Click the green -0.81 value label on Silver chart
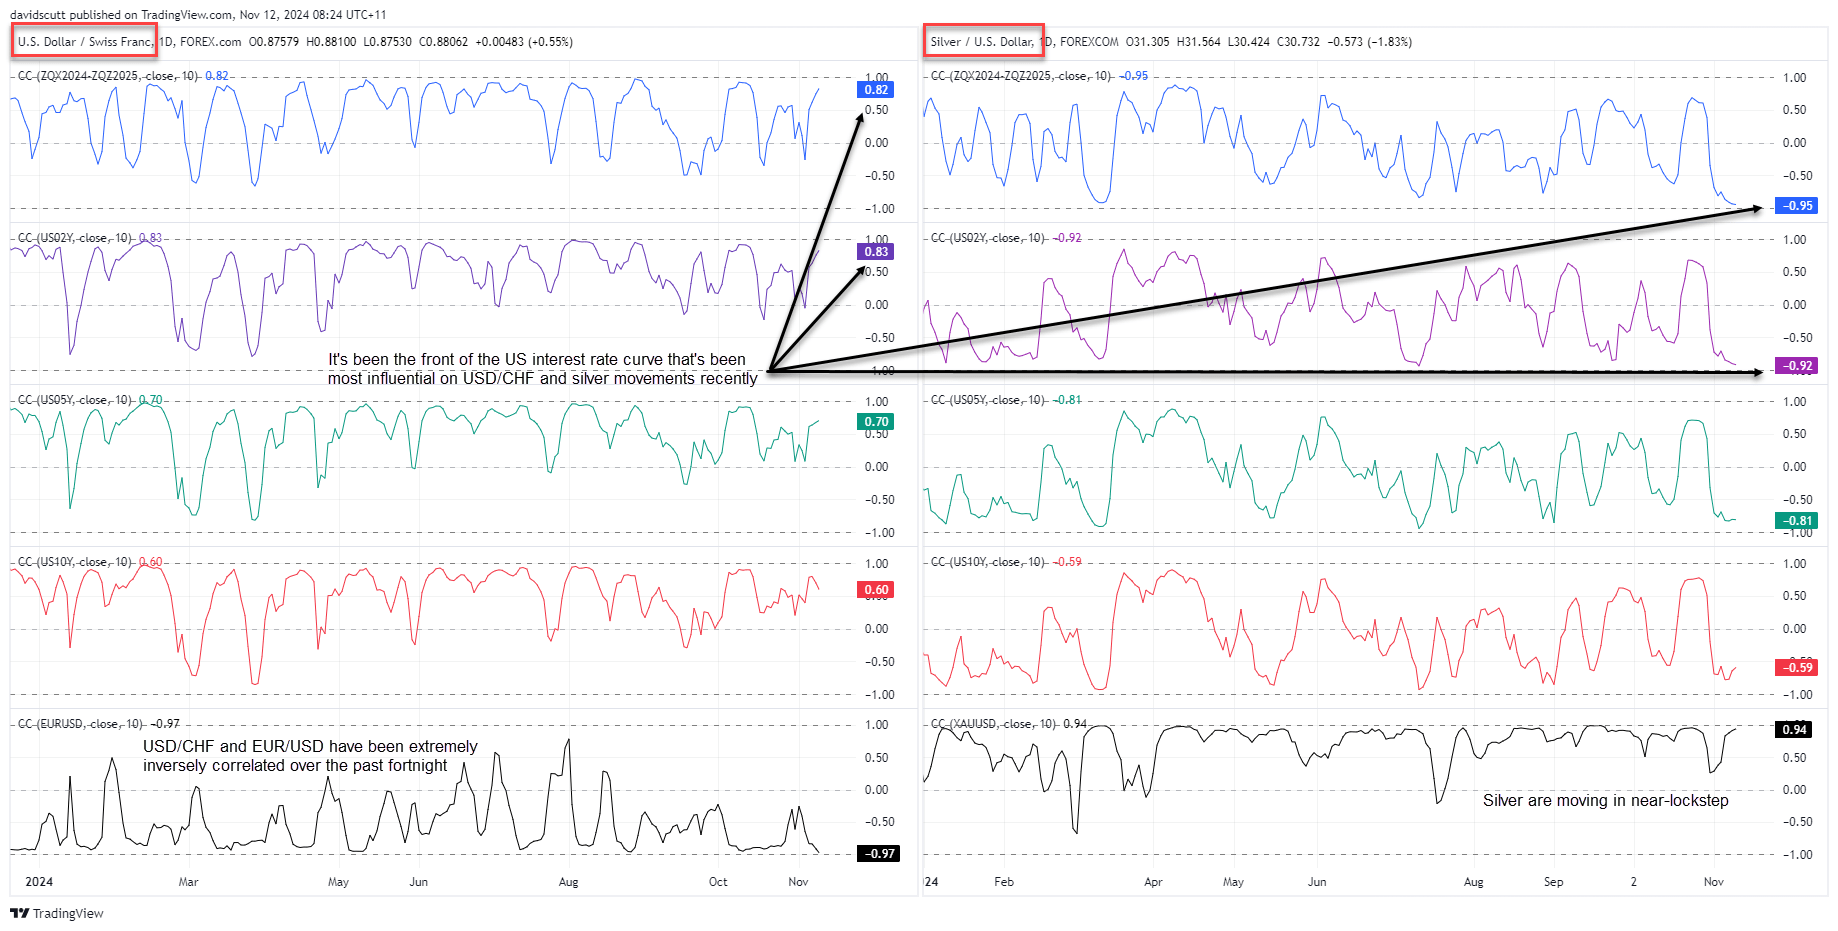1838x931 pixels. pos(1797,521)
